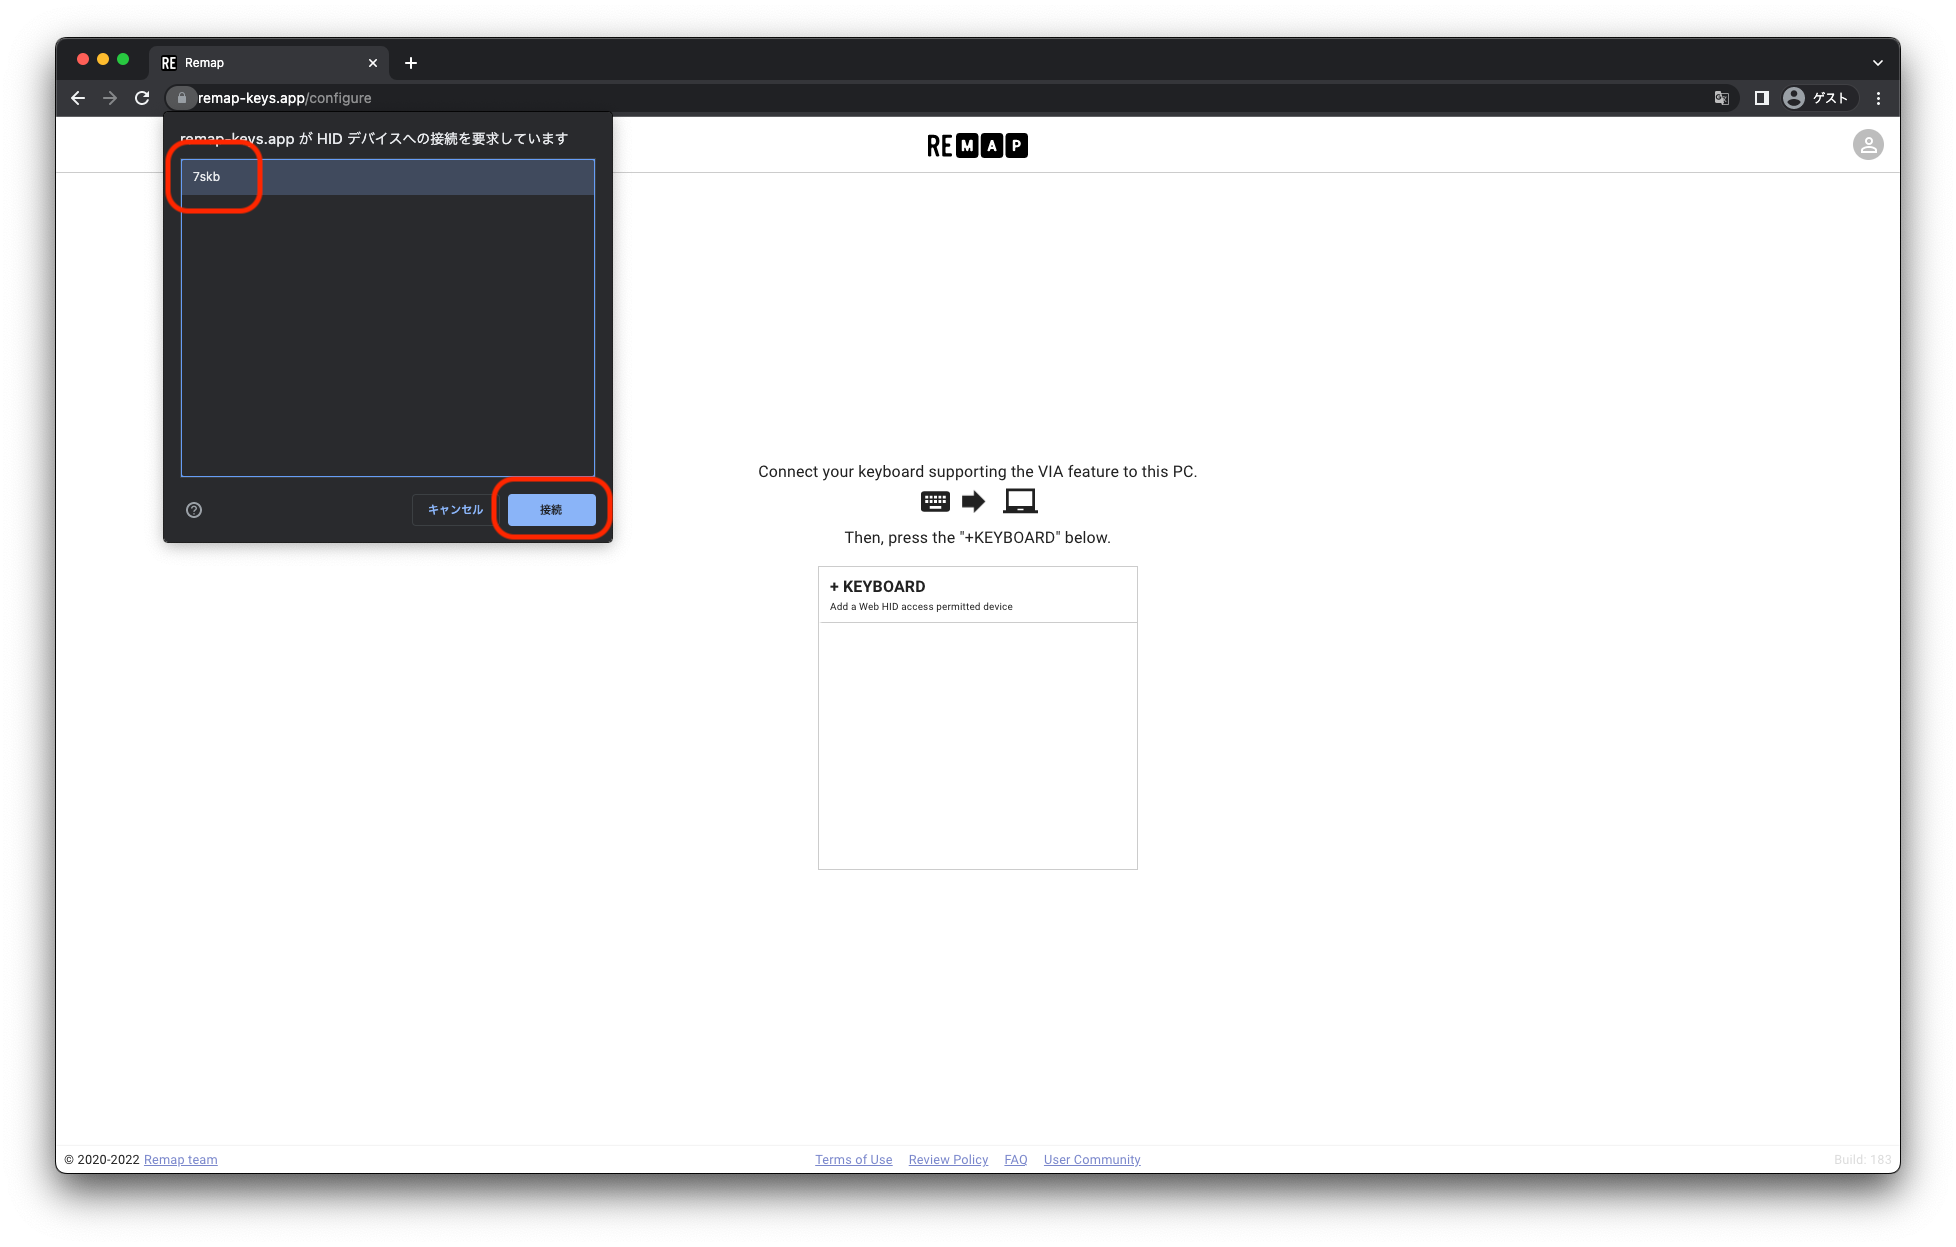Close the Remap tab
The image size is (1956, 1247).
(373, 63)
